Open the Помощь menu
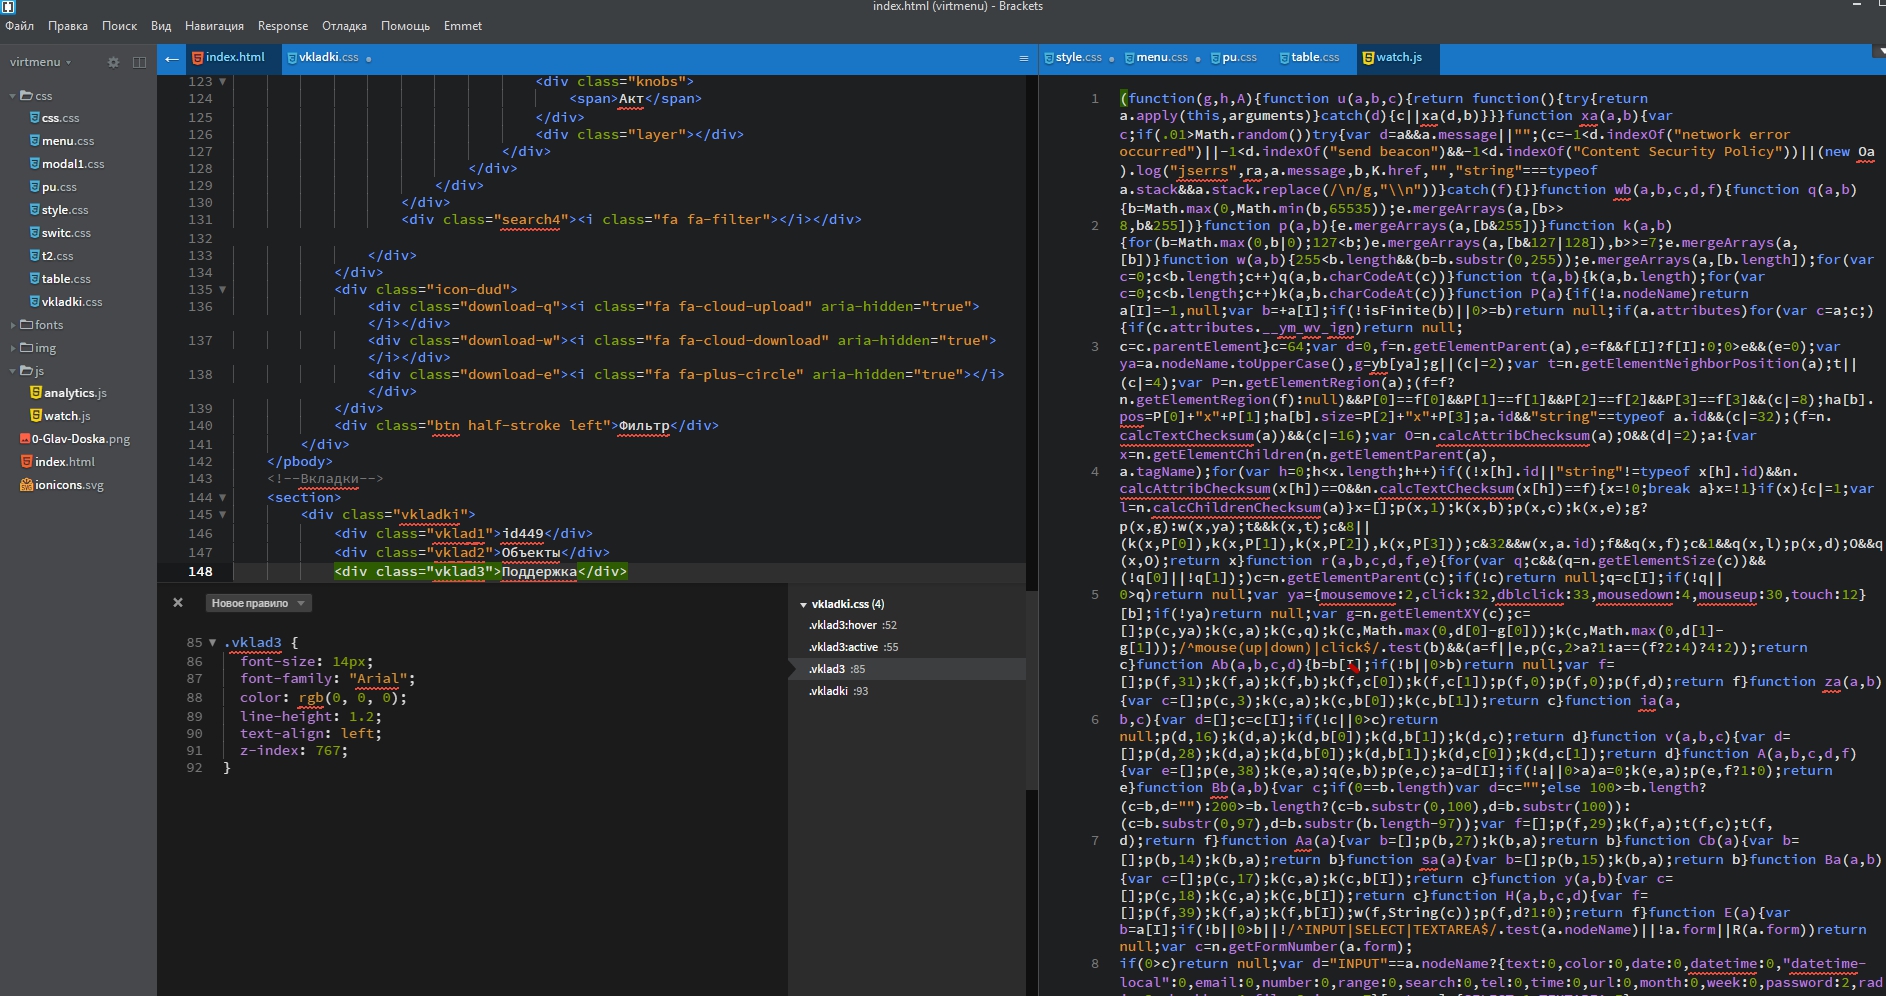1886x996 pixels. pyautogui.click(x=405, y=26)
